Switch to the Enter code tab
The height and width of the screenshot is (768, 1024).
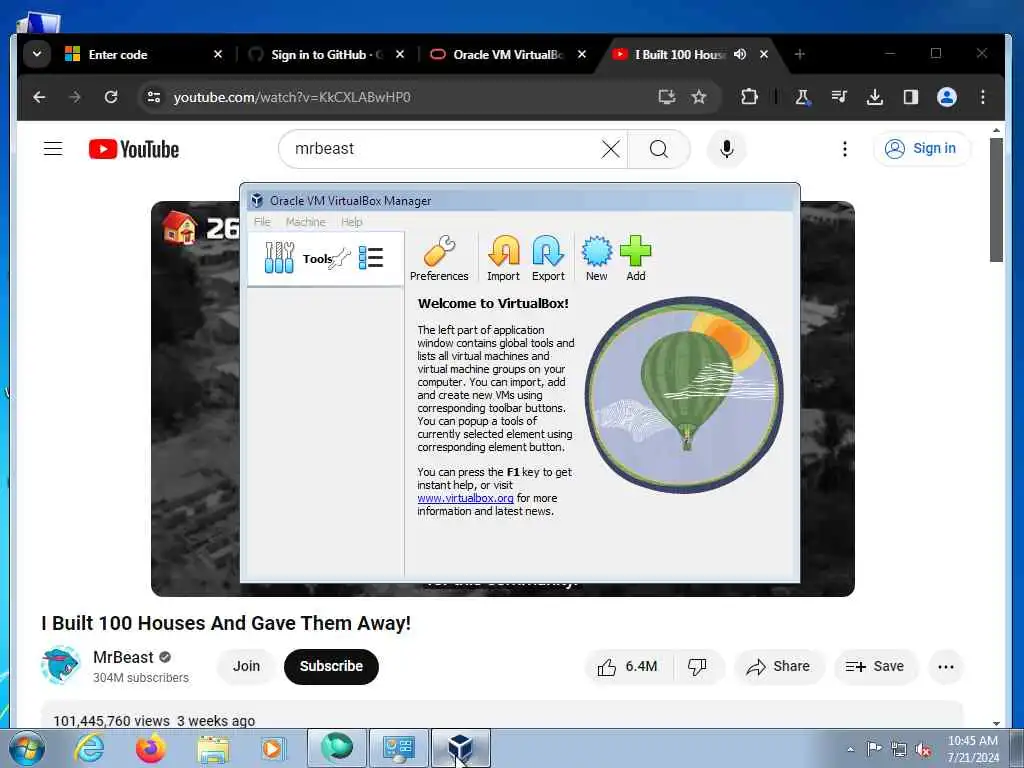(x=142, y=54)
